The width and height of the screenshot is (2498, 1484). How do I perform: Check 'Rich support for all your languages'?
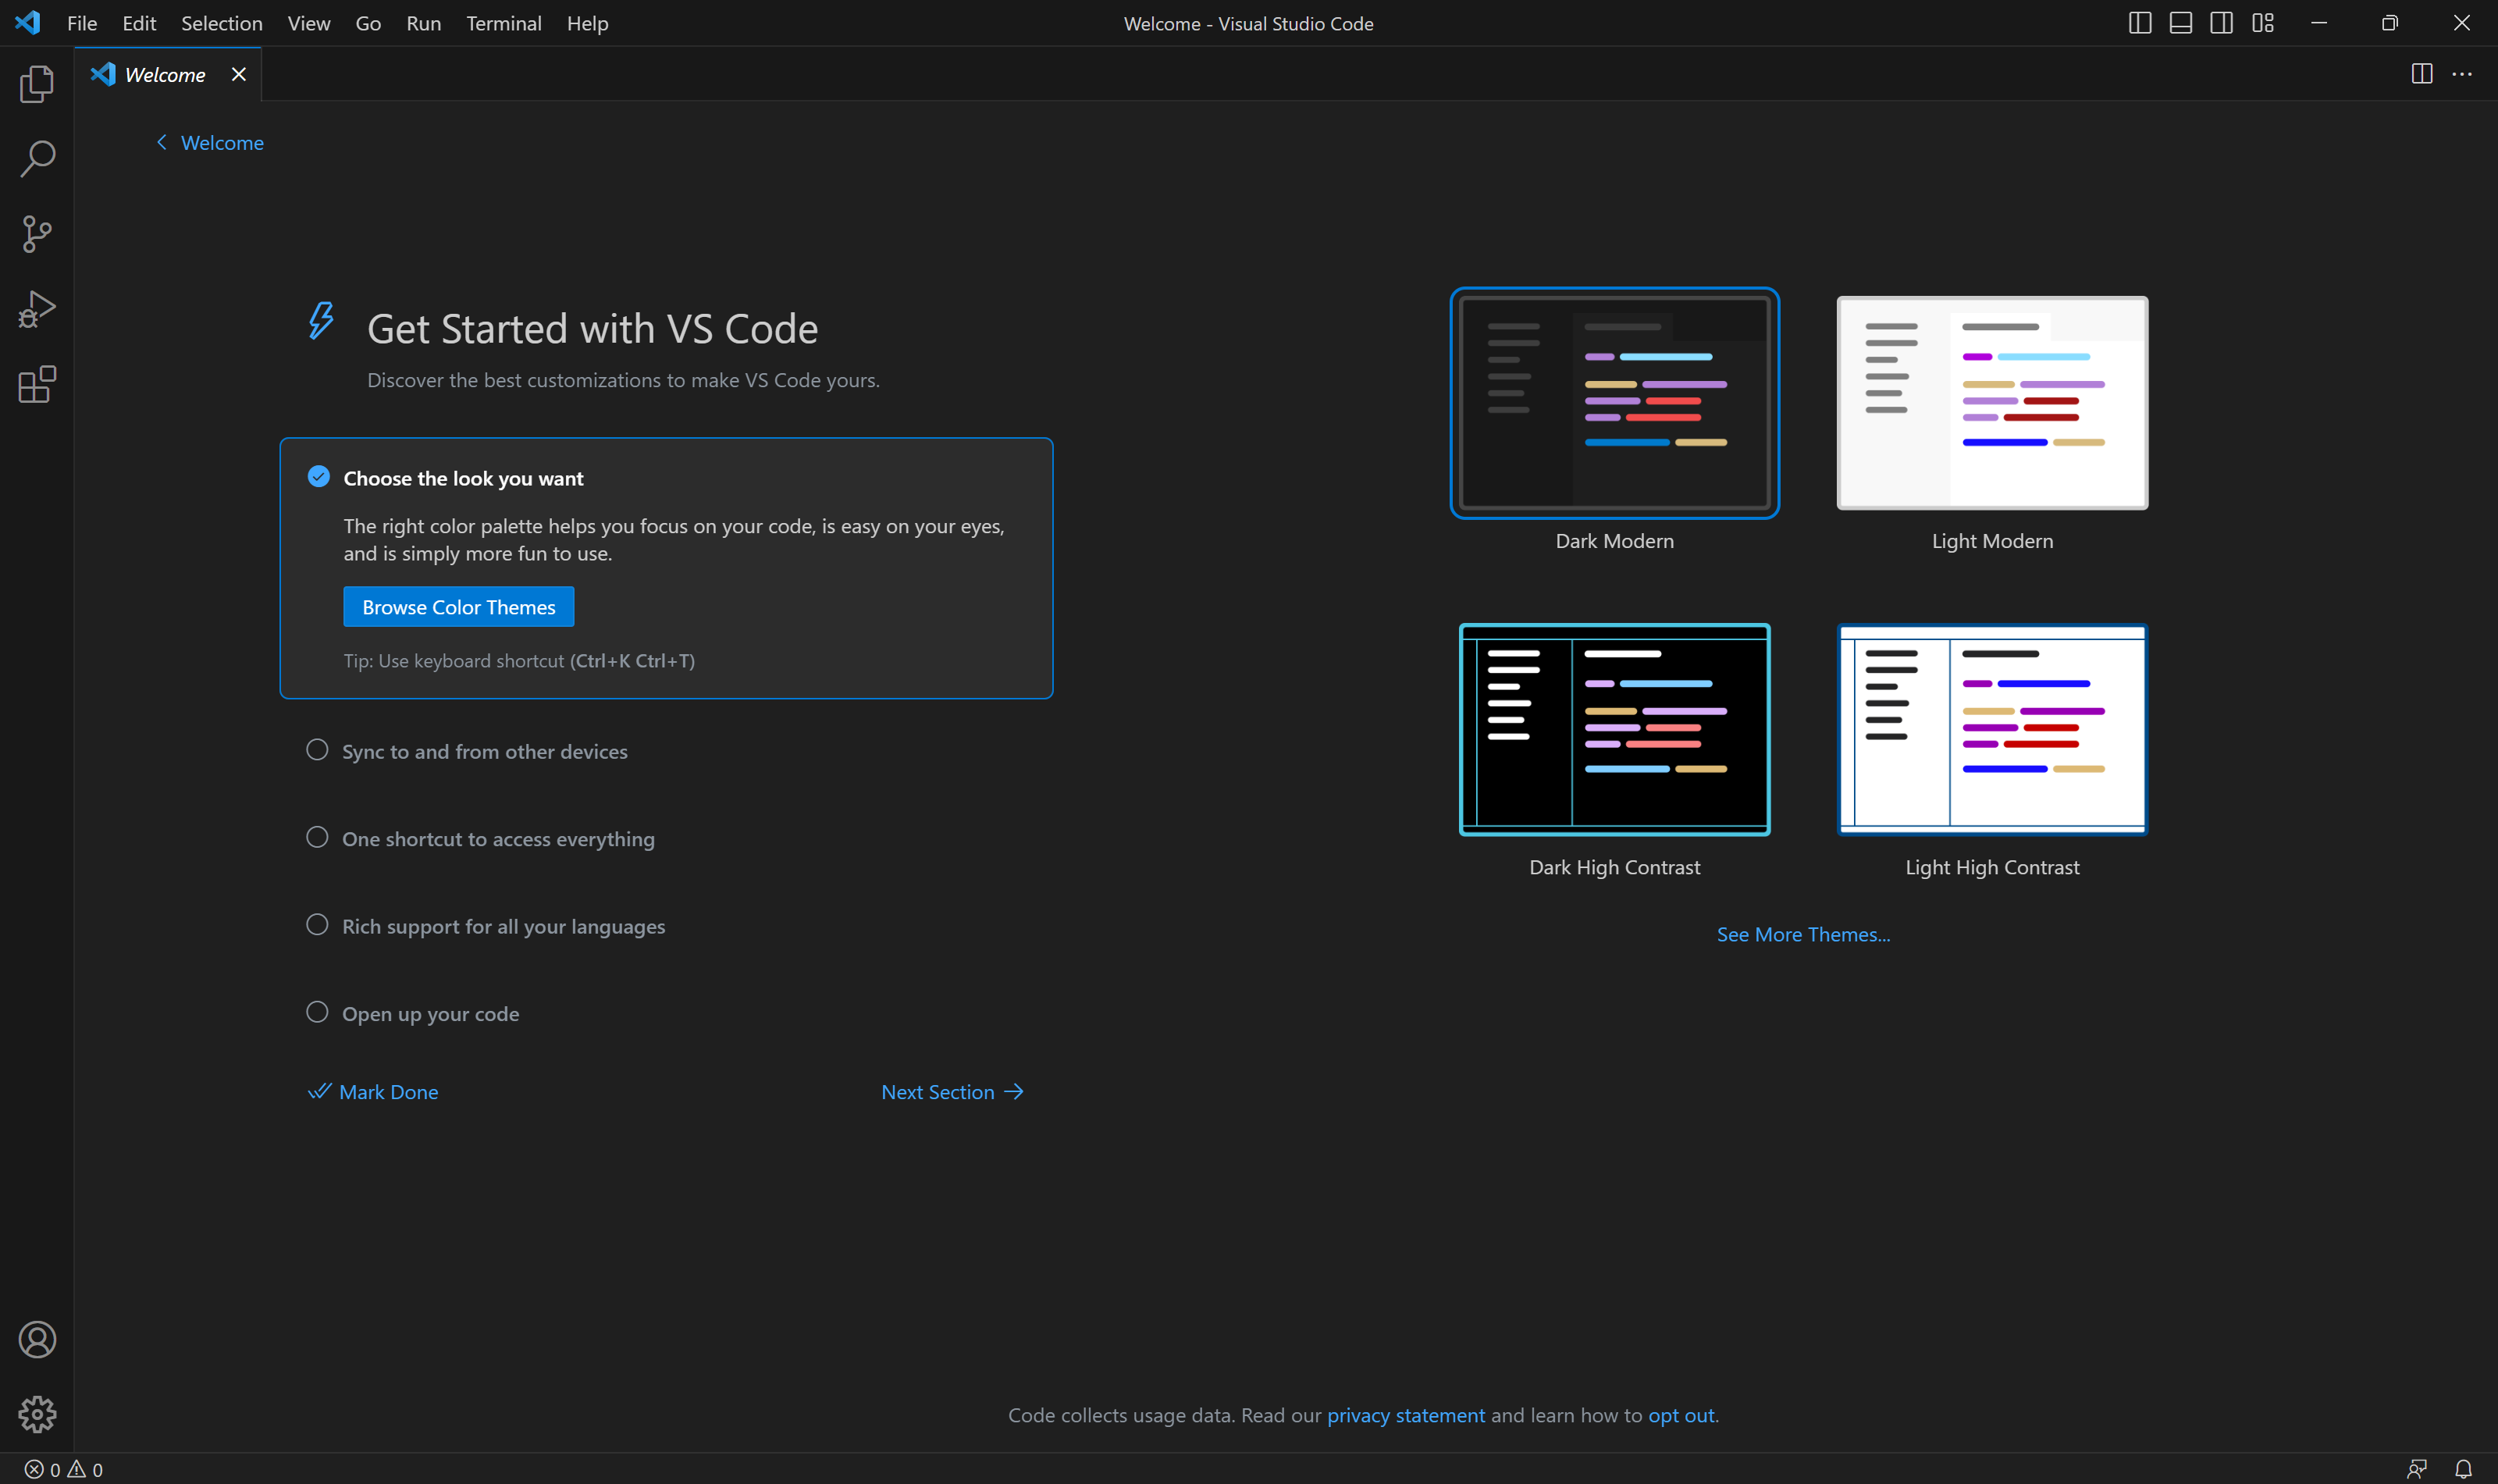[317, 925]
